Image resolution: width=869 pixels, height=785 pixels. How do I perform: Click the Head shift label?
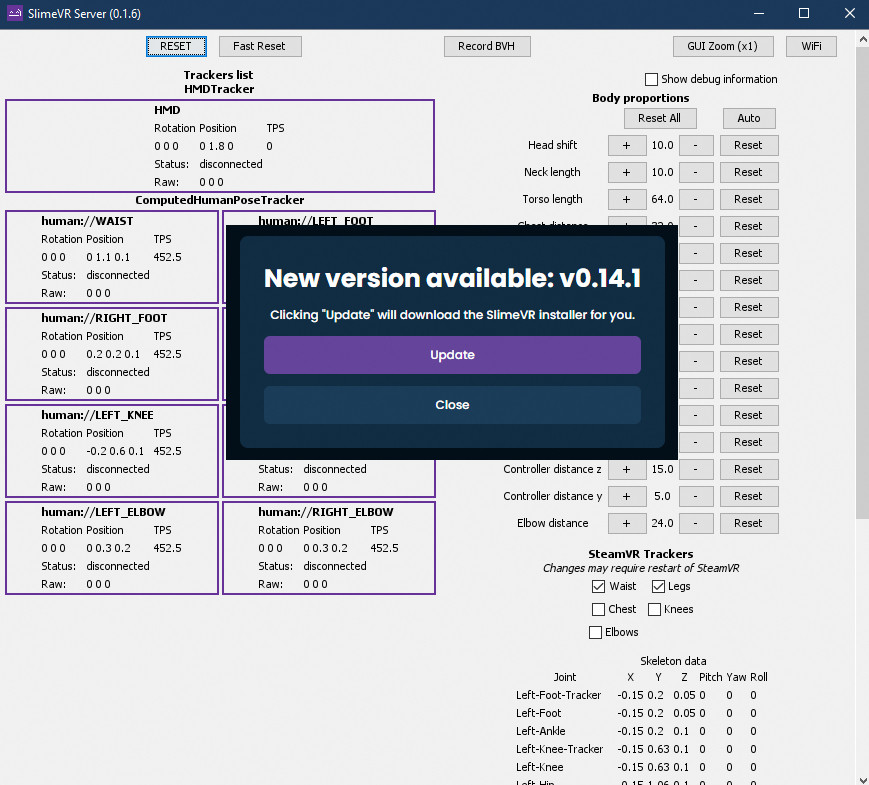pos(553,145)
